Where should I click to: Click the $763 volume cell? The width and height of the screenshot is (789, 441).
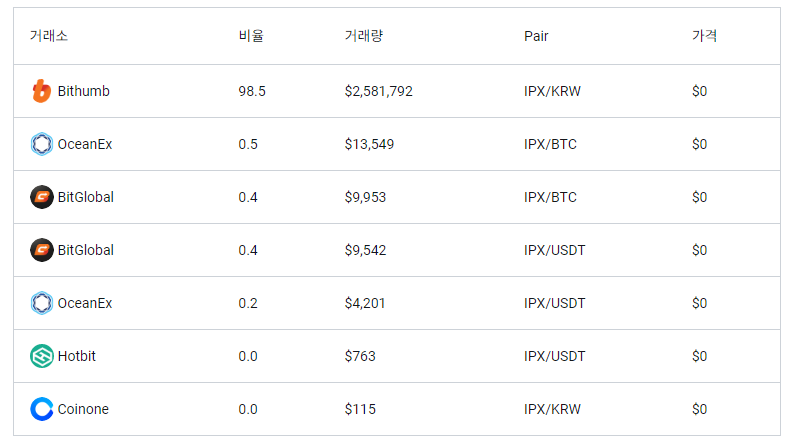click(360, 356)
